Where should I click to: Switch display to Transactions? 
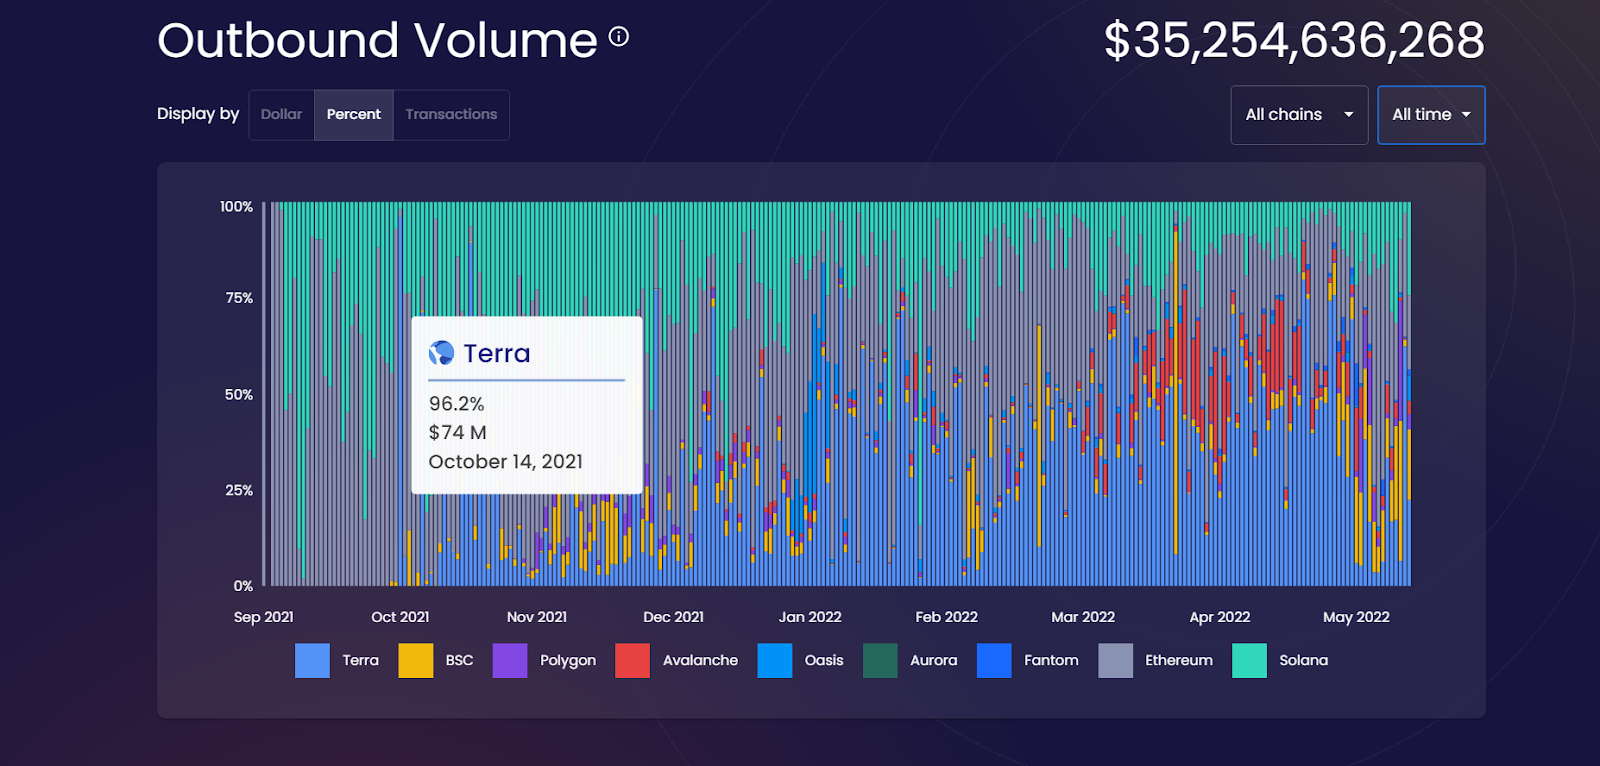tap(451, 115)
